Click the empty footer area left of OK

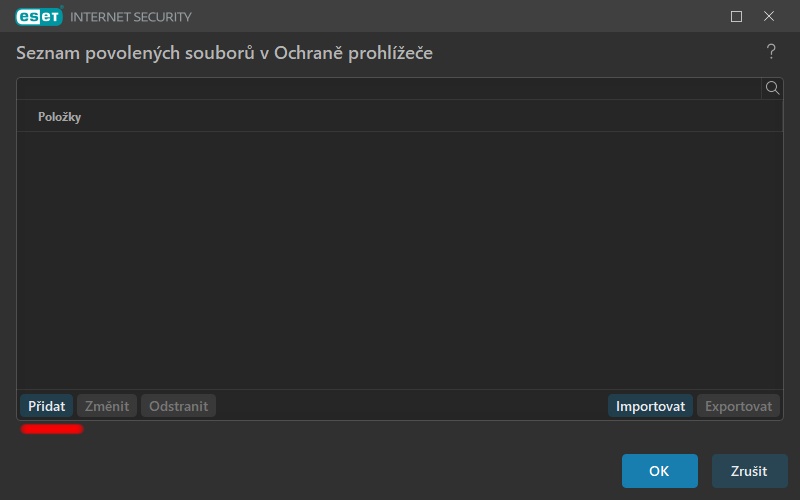(x=316, y=471)
